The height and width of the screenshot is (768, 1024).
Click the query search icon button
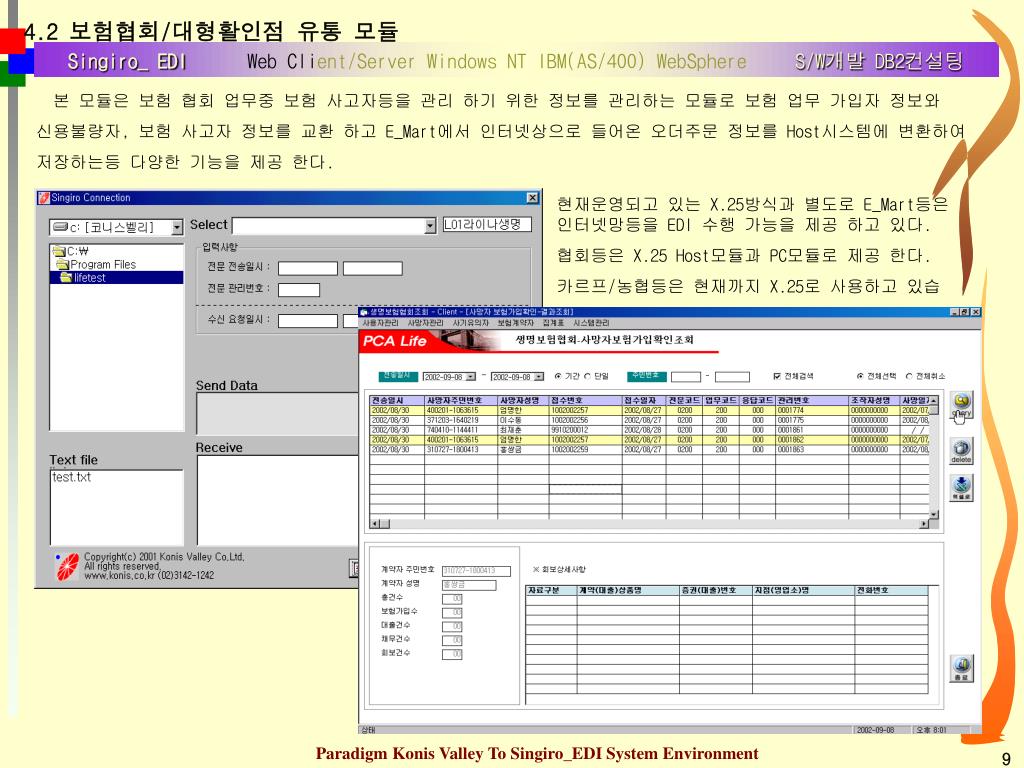961,405
